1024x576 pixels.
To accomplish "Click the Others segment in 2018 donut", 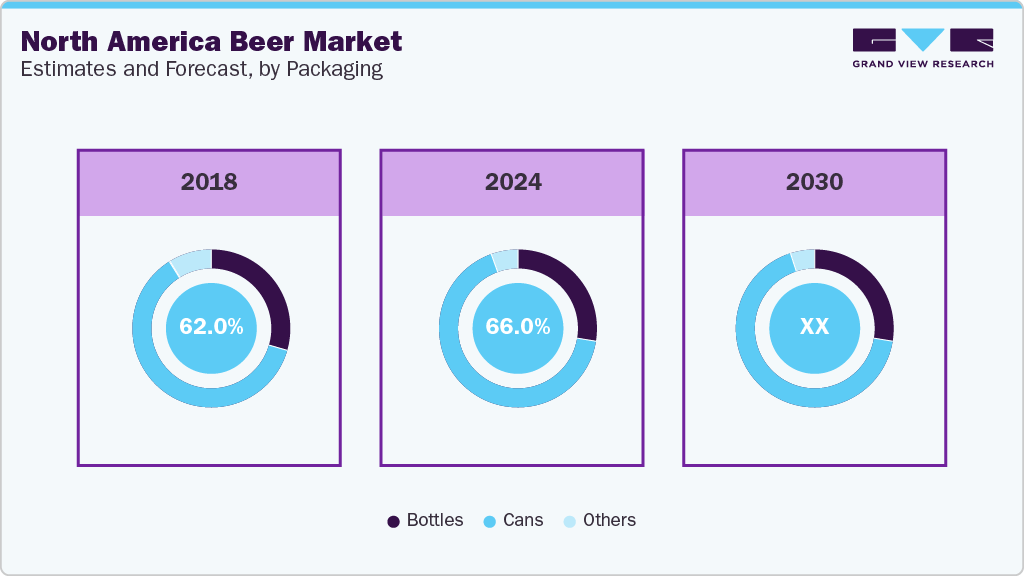I will pos(192,261).
